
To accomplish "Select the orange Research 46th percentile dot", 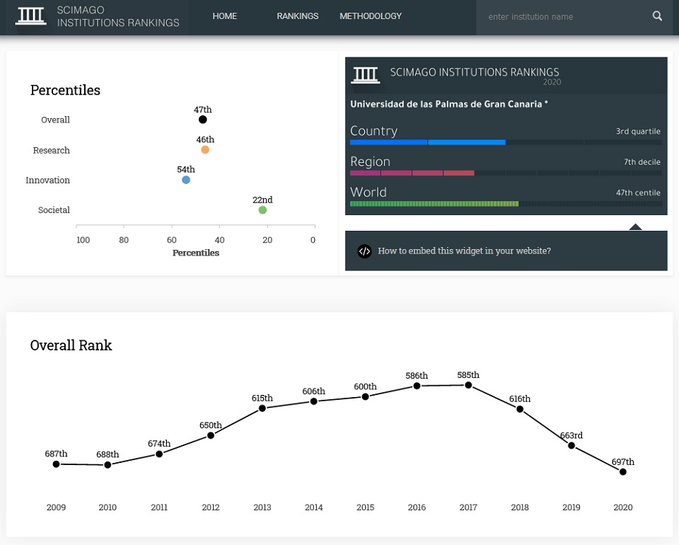I will [x=205, y=150].
